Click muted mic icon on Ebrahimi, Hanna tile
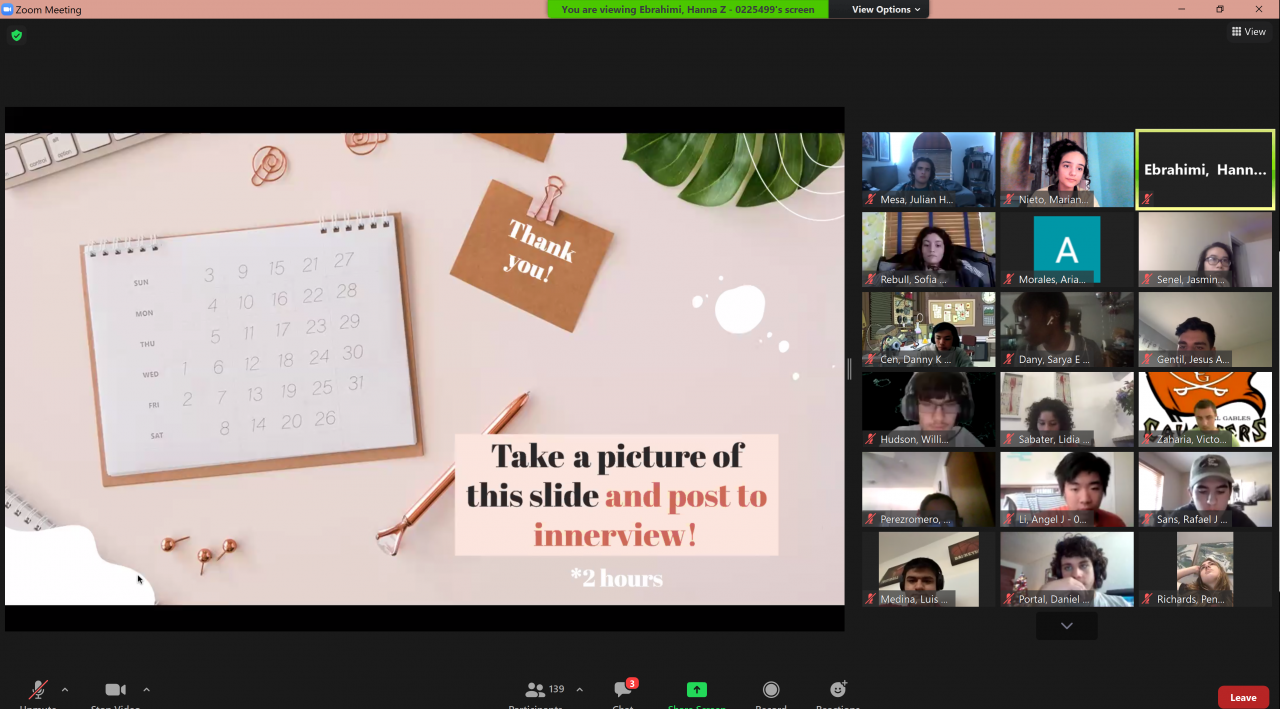The height and width of the screenshot is (709, 1280). point(1147,199)
